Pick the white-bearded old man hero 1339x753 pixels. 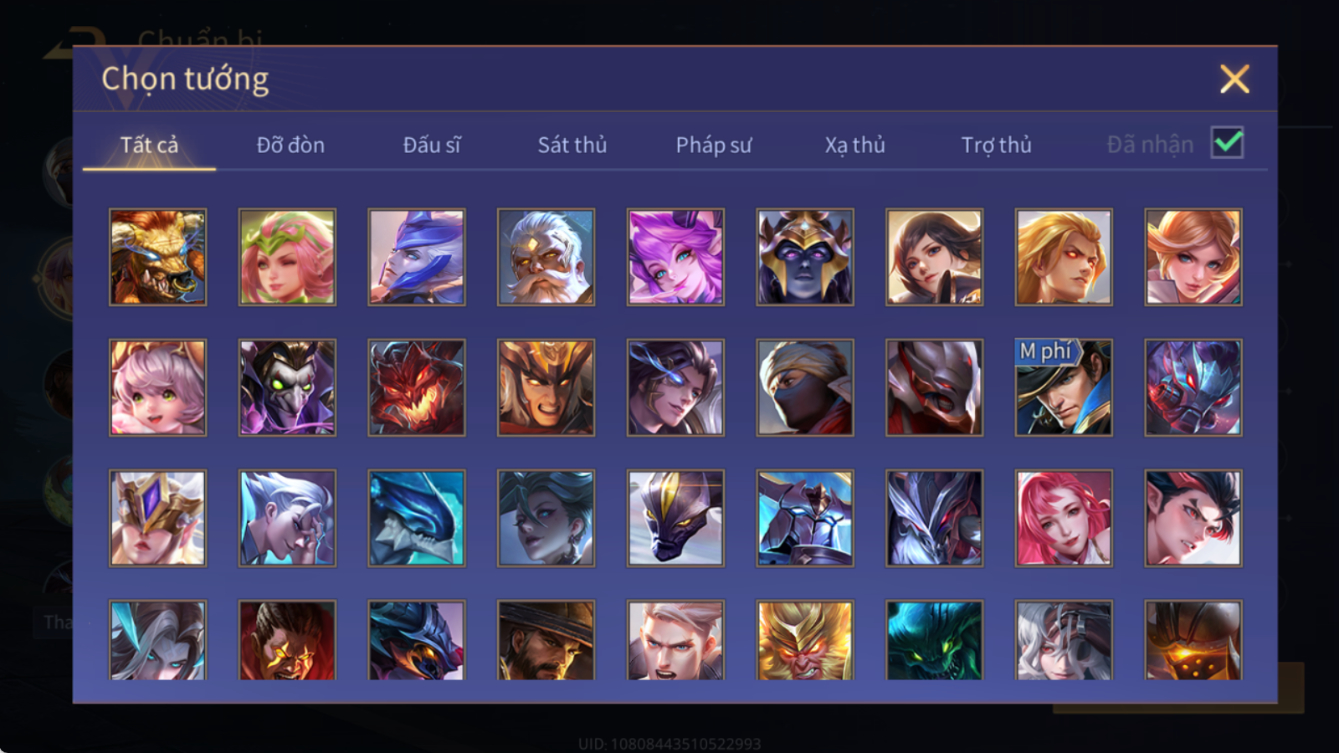click(546, 257)
